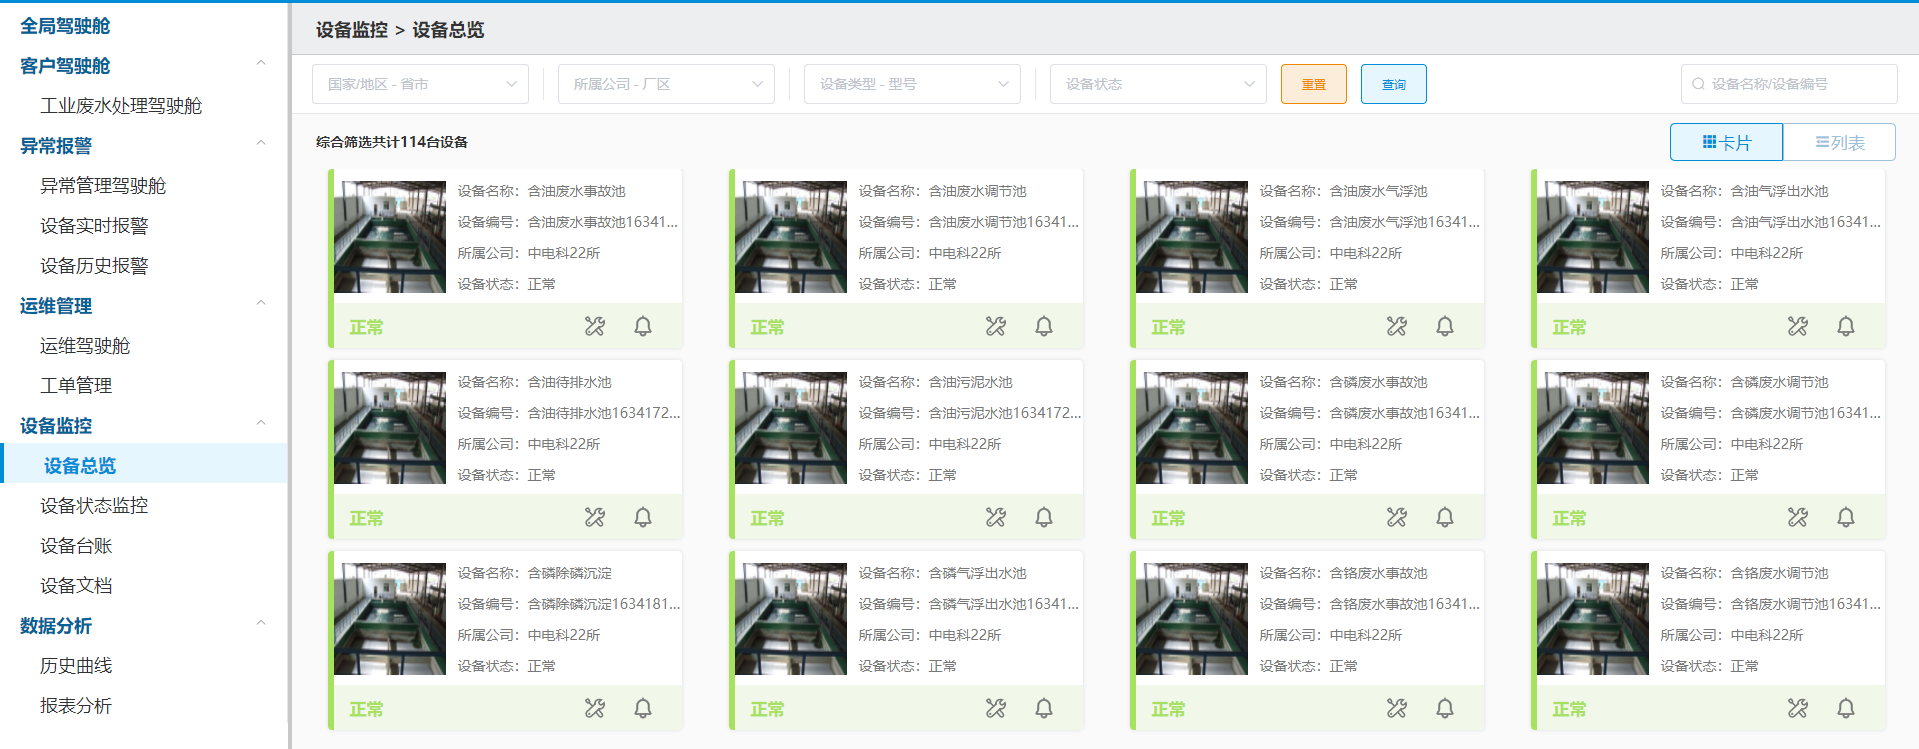Click alarm bell on 含油气浮出水池 card
The image size is (1919, 749).
(x=1846, y=326)
